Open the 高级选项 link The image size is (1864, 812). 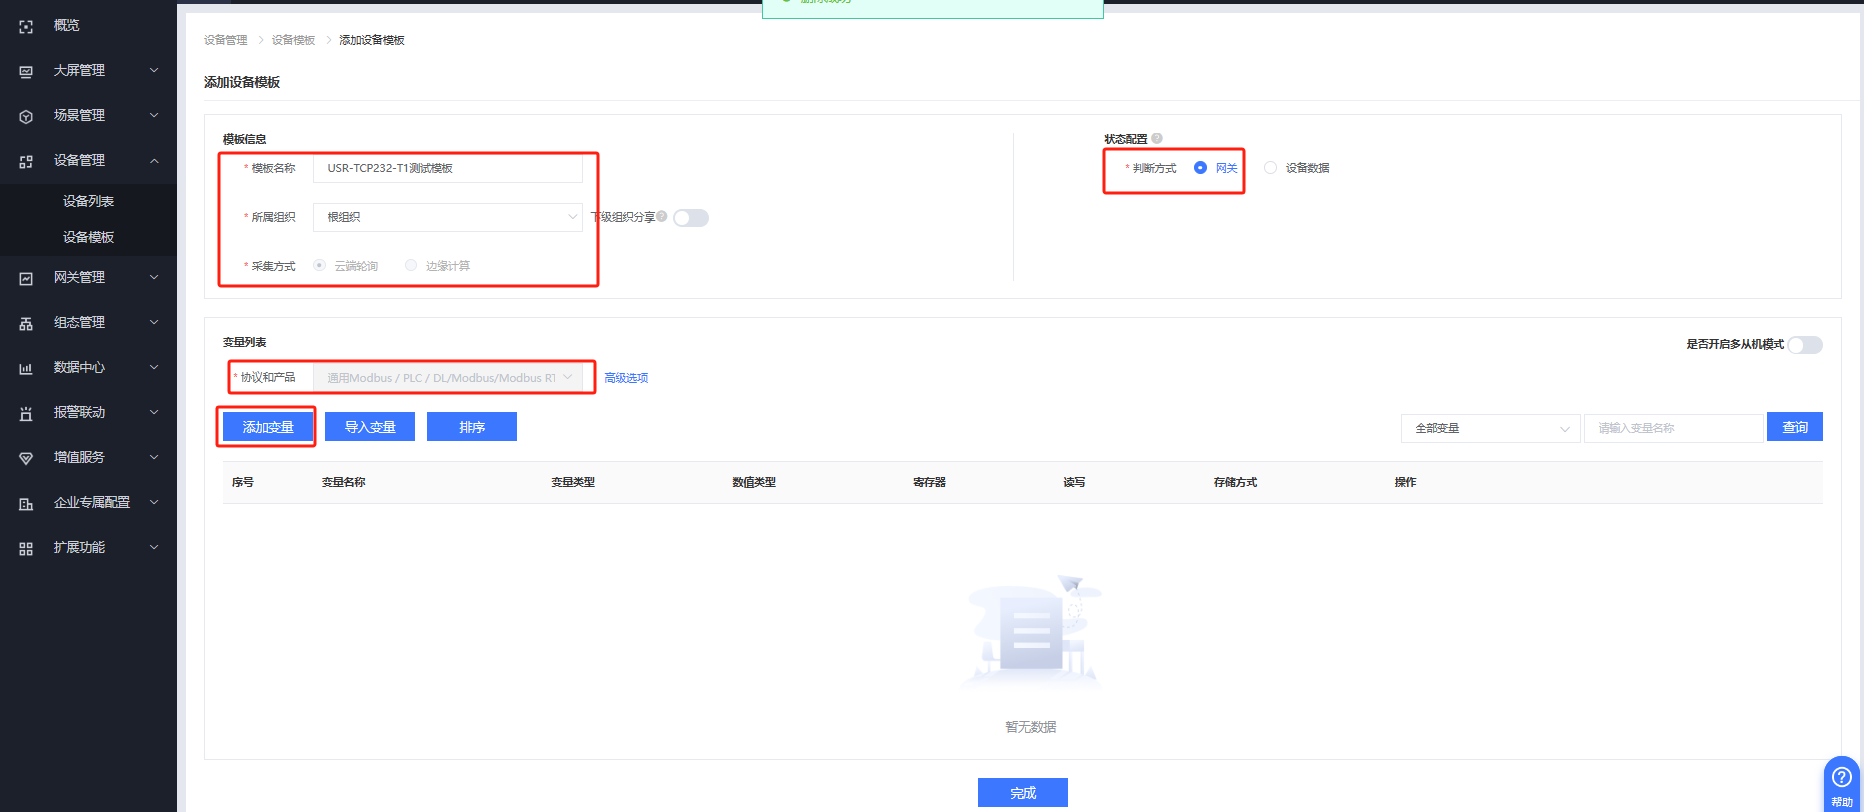(626, 378)
